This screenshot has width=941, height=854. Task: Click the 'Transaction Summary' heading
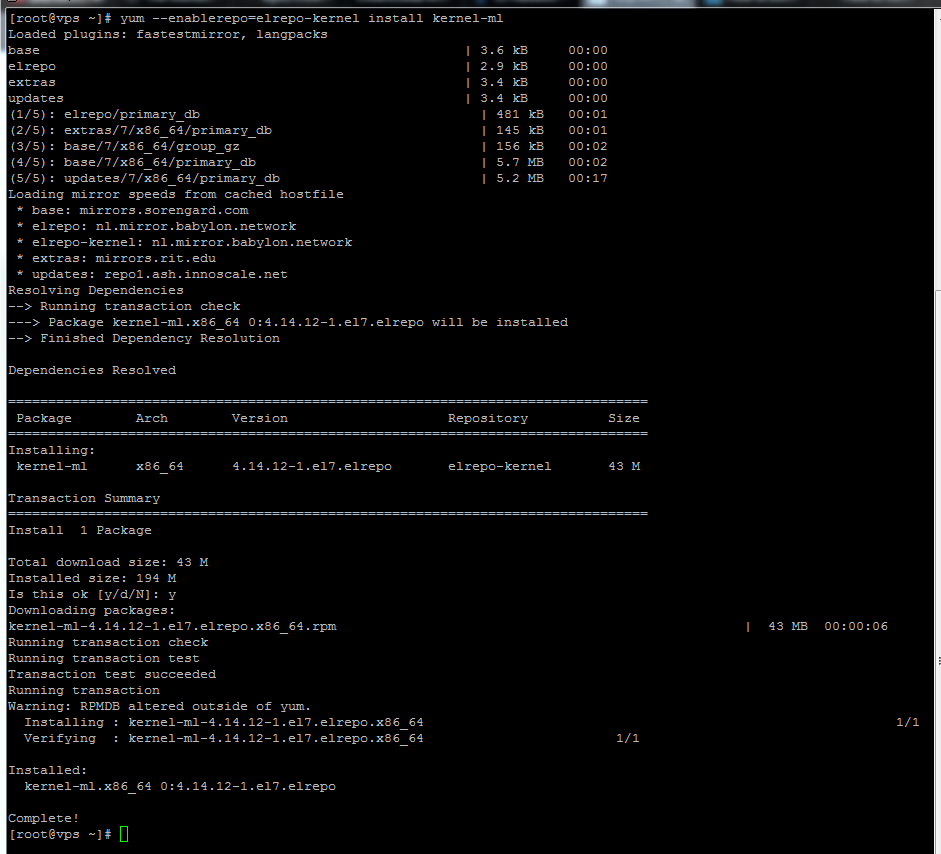(x=84, y=499)
